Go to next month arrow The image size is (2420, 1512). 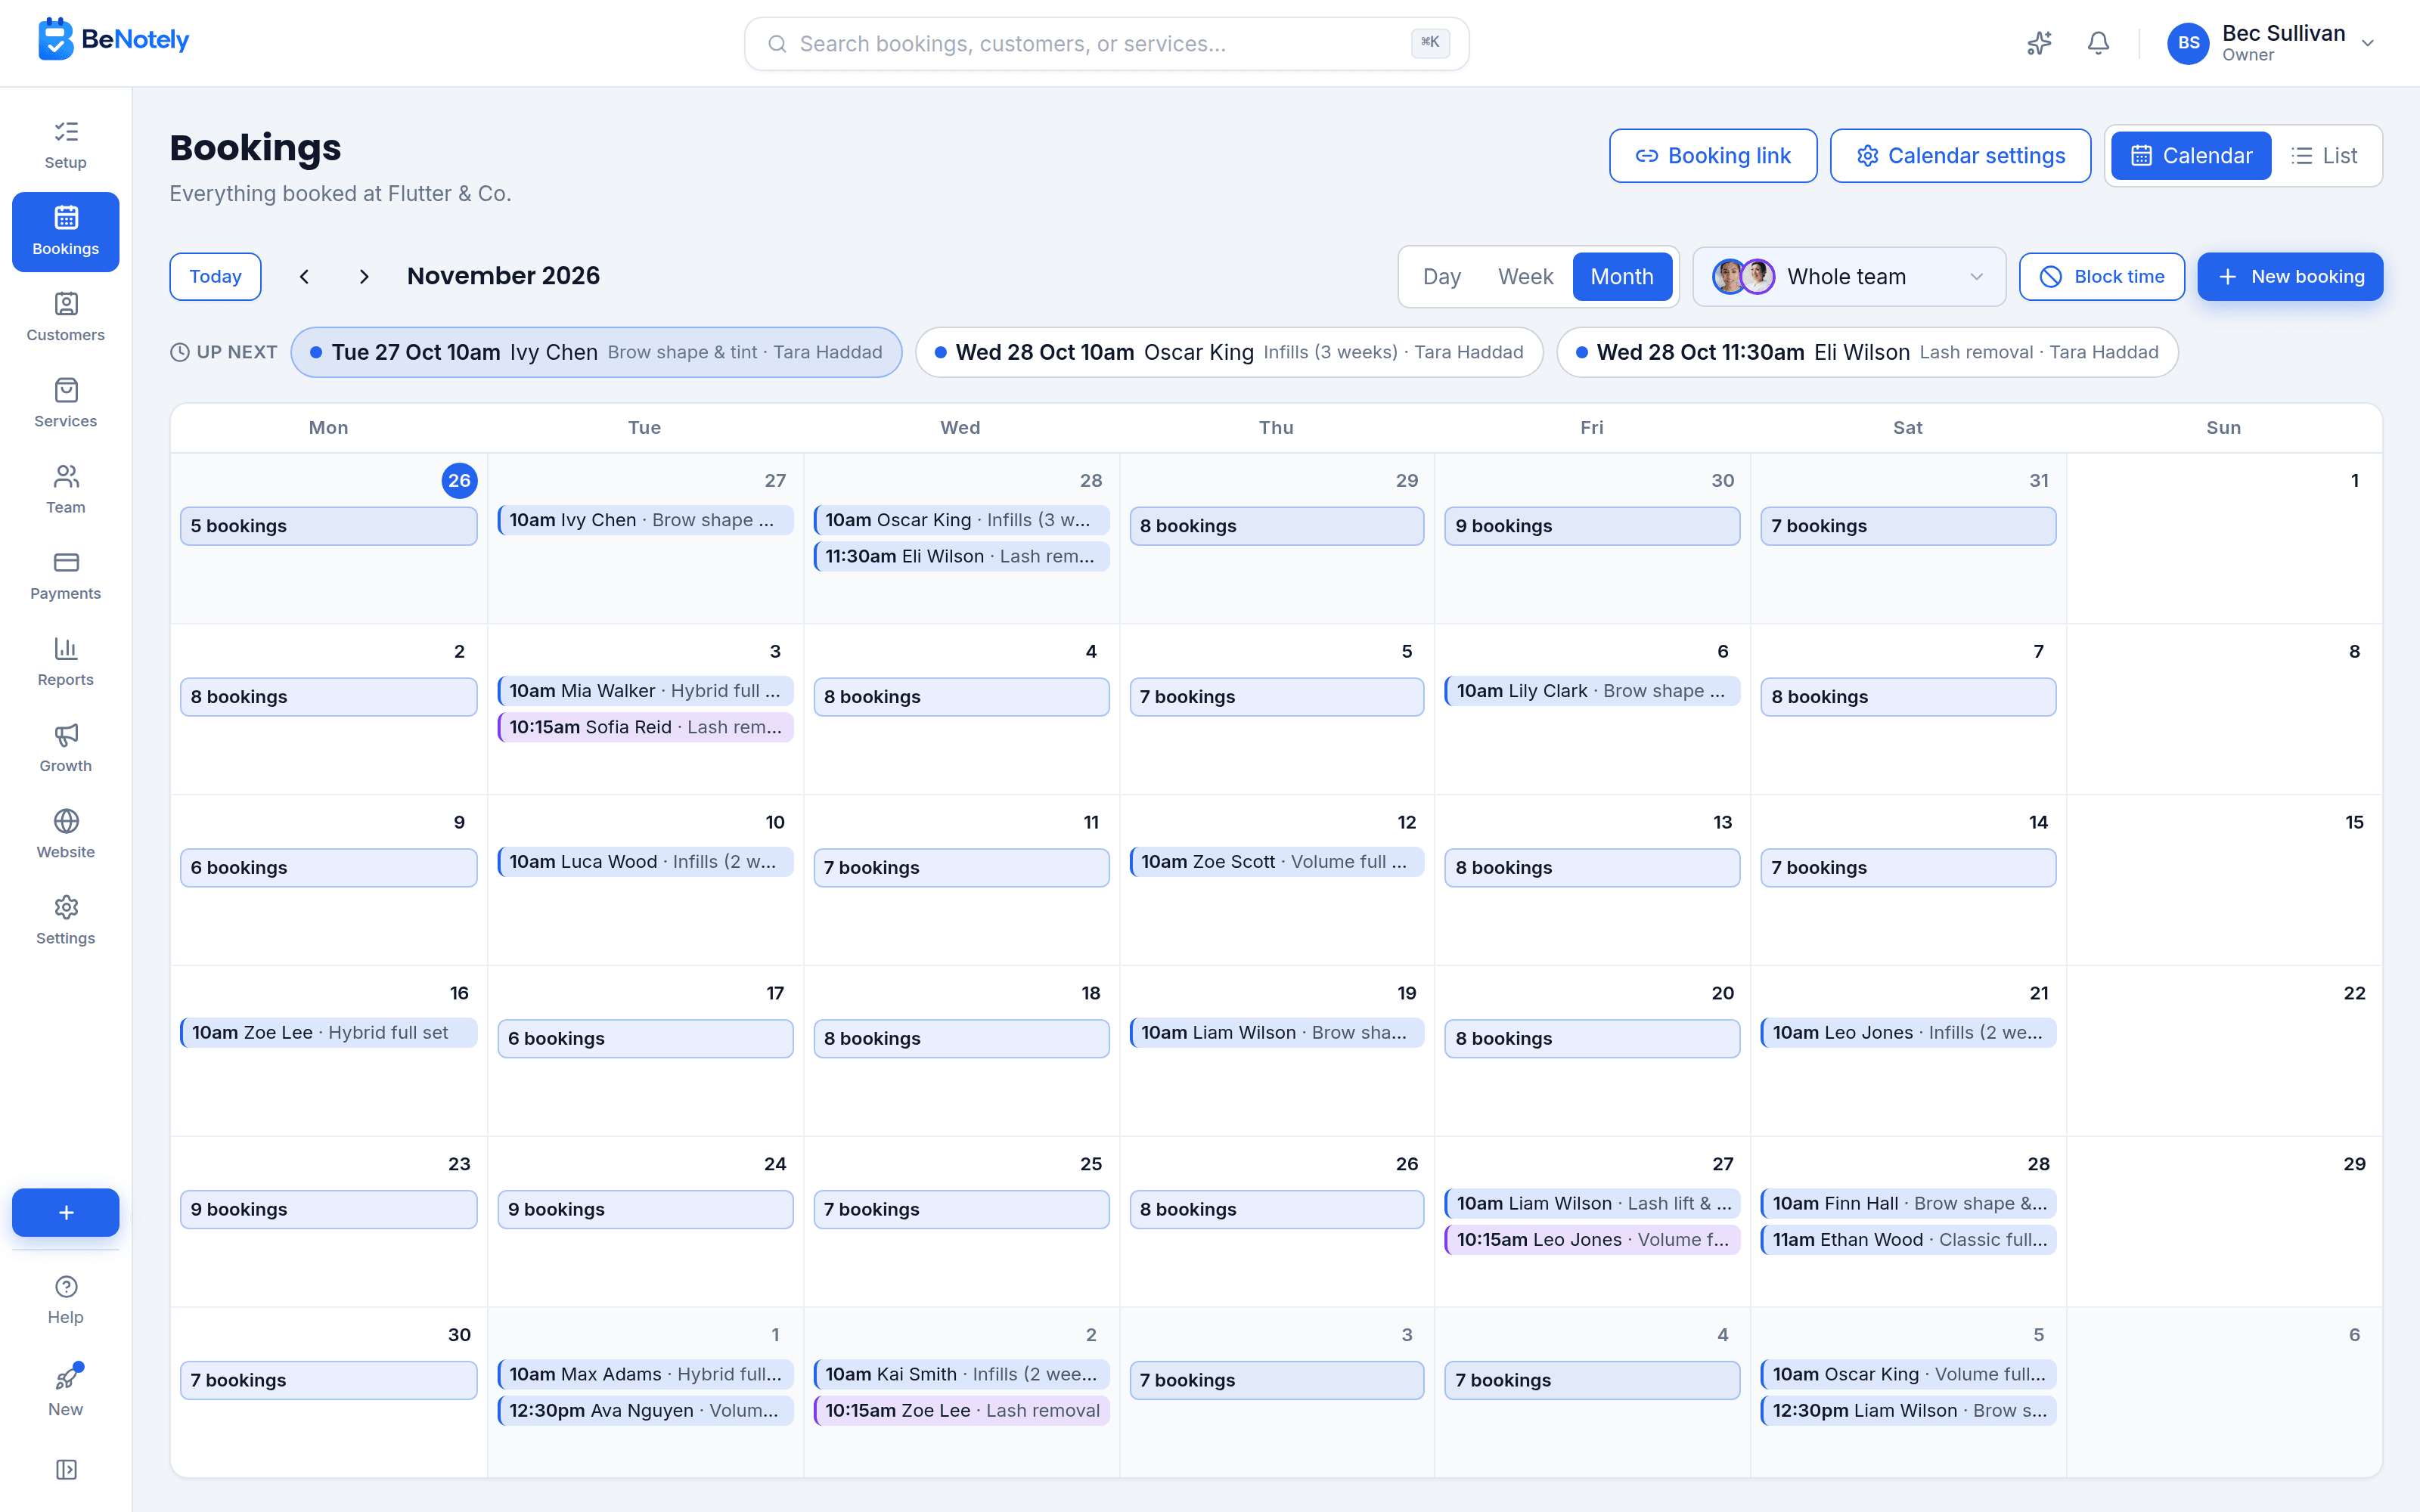pos(364,276)
